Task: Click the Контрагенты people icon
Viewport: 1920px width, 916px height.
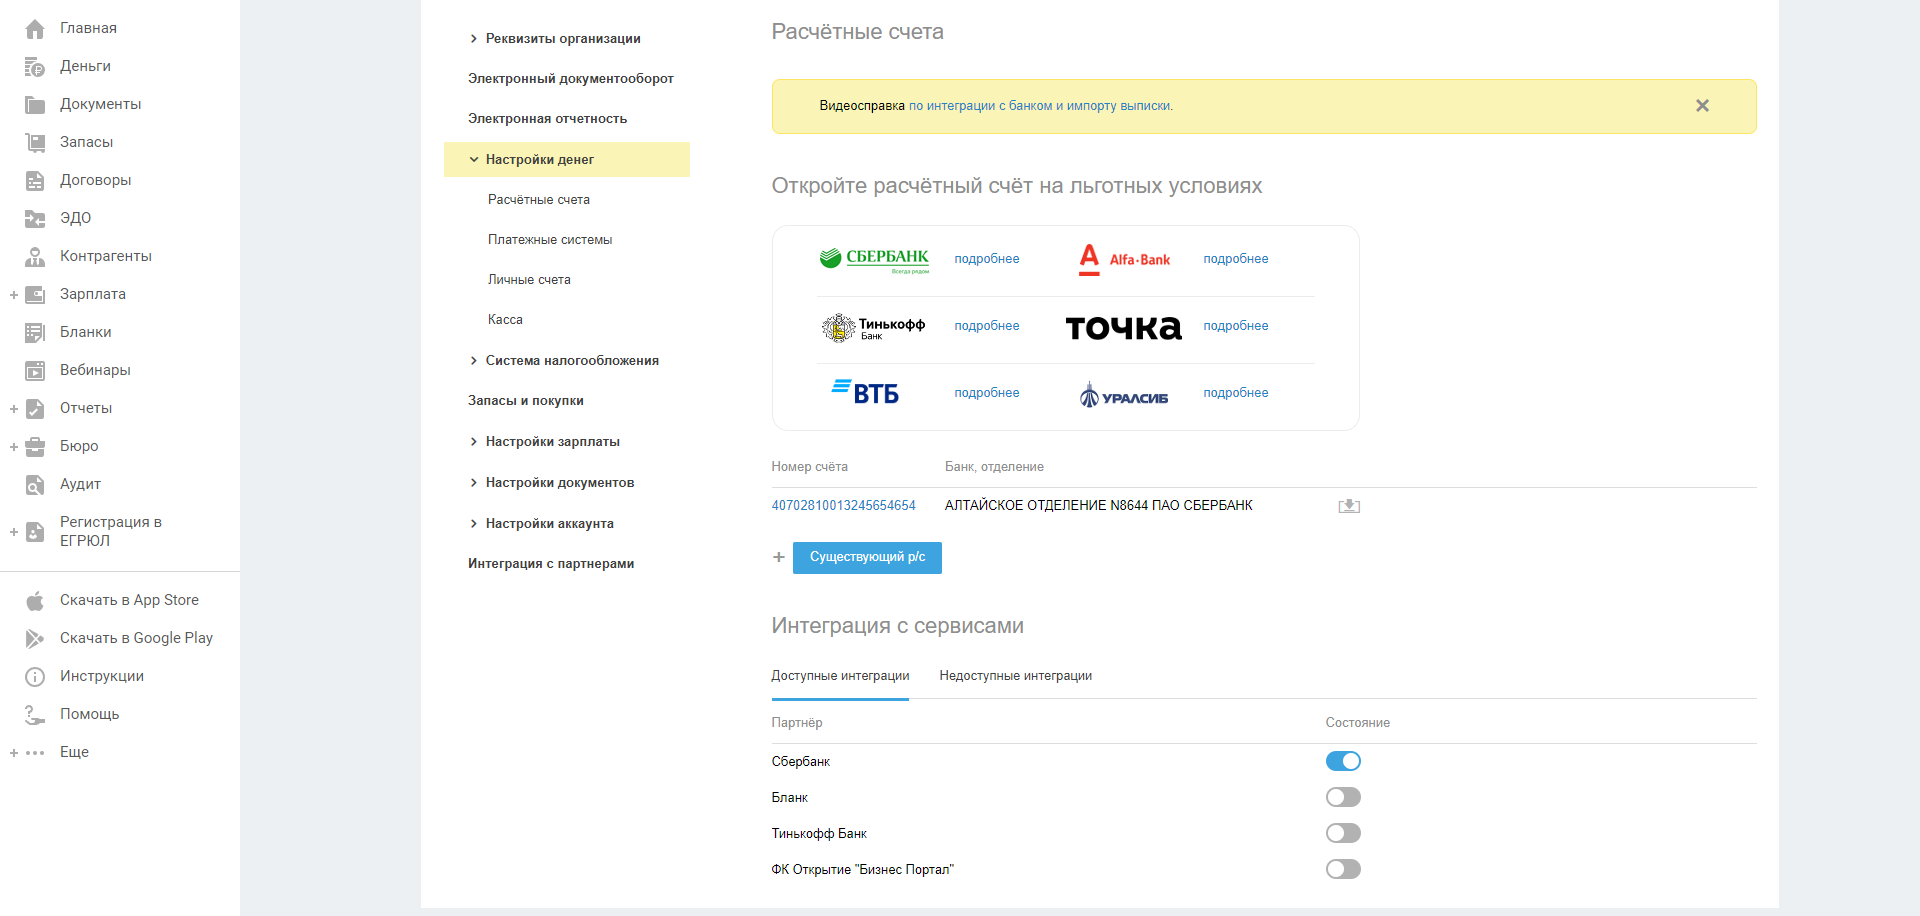Action: 35,257
